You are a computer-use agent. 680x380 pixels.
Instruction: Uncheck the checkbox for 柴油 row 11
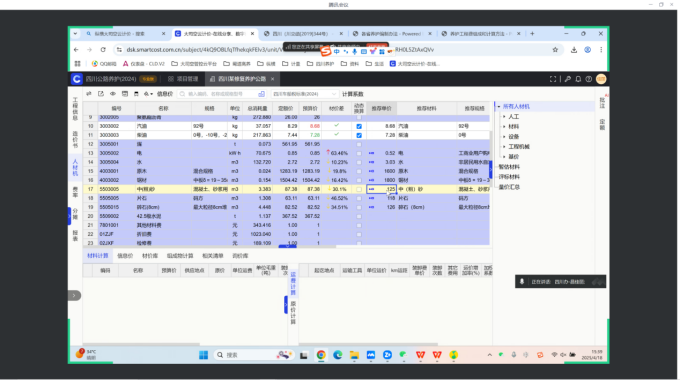coord(359,135)
